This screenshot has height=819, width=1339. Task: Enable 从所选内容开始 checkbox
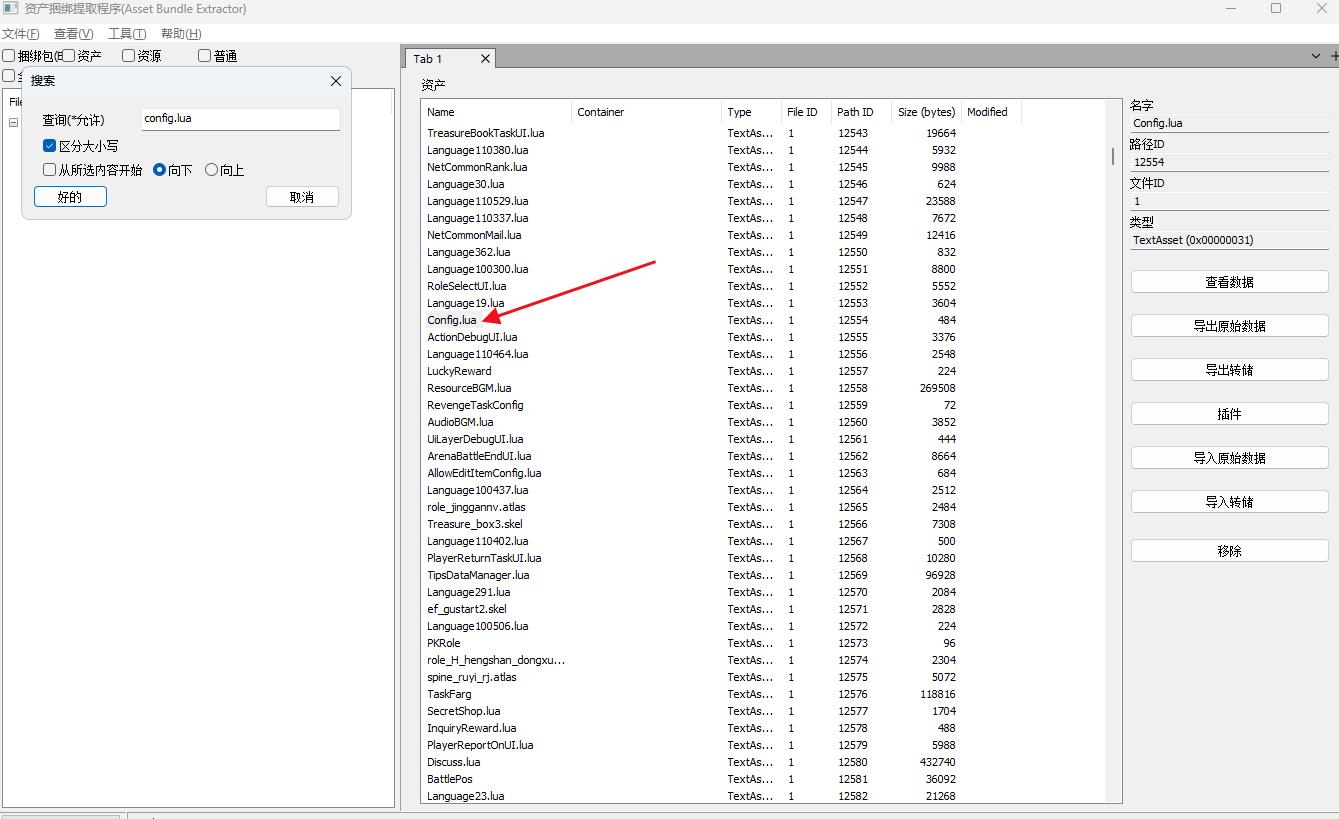(49, 170)
